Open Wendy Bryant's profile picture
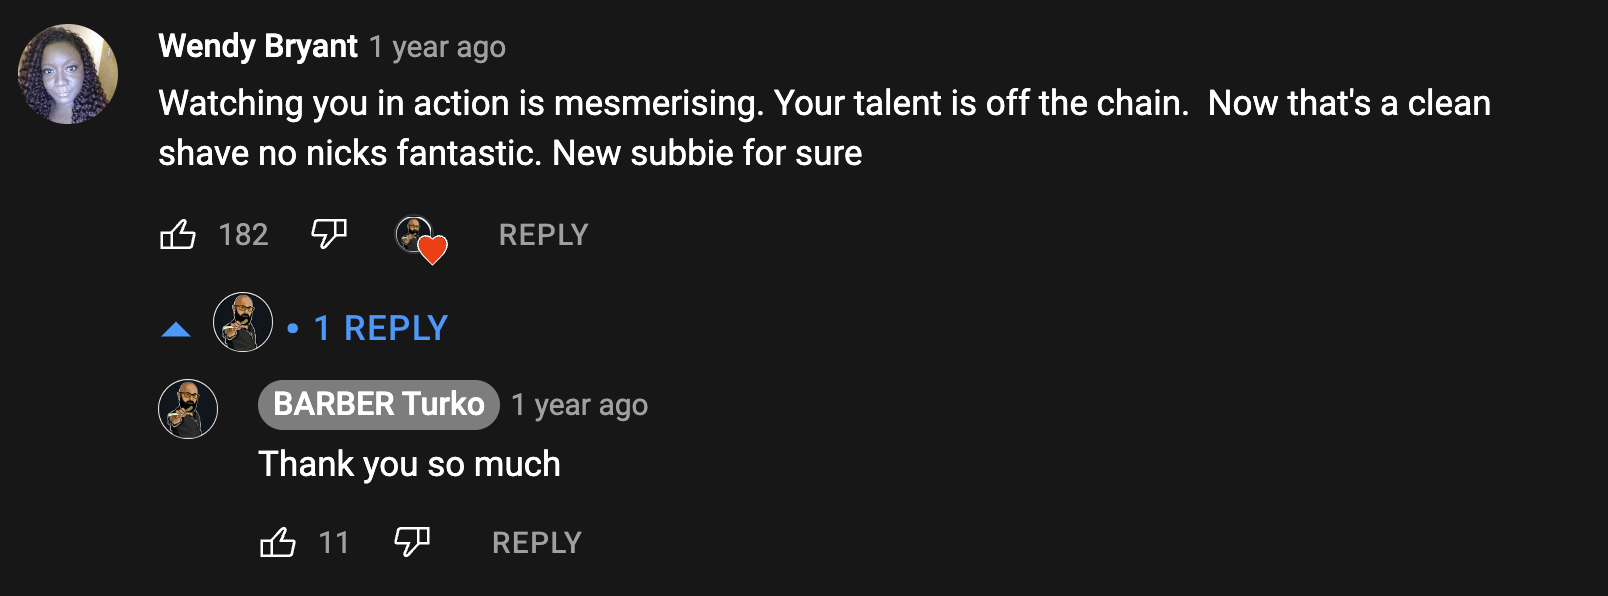 (68, 74)
